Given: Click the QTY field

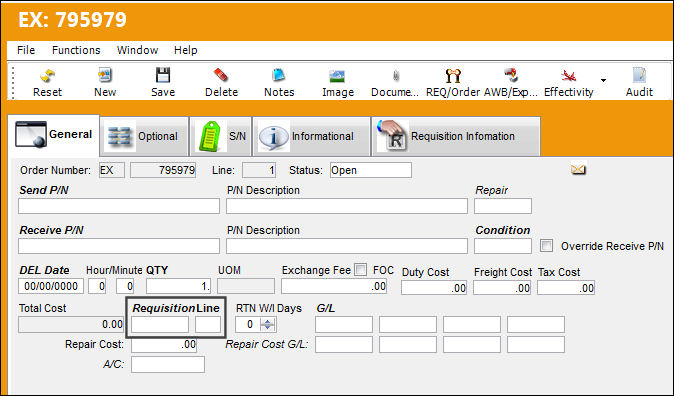Looking at the screenshot, I should click(178, 286).
